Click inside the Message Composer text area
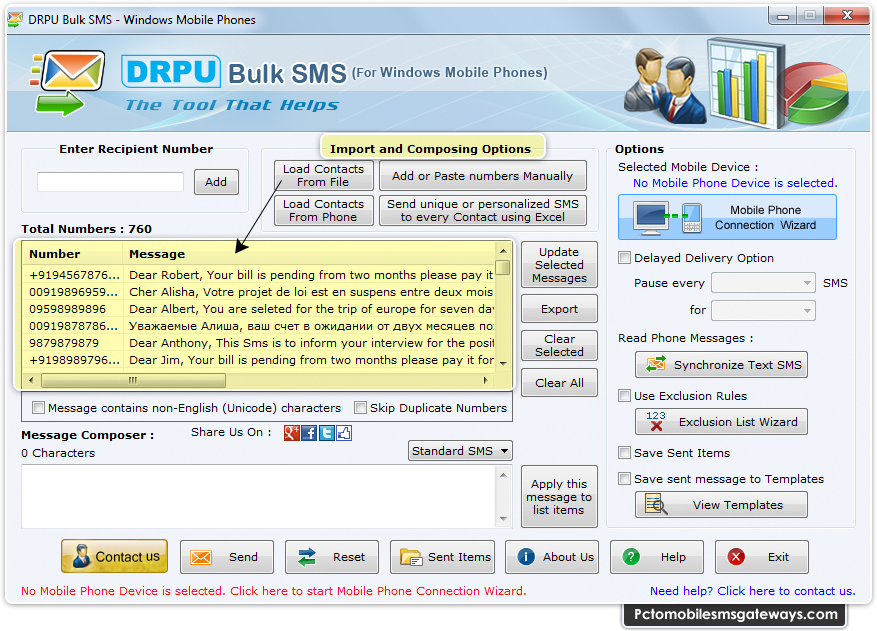 point(259,496)
